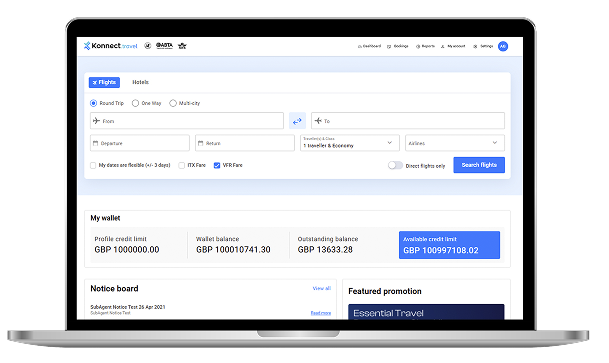
Task: Open the Airlines dropdown
Action: (x=455, y=143)
